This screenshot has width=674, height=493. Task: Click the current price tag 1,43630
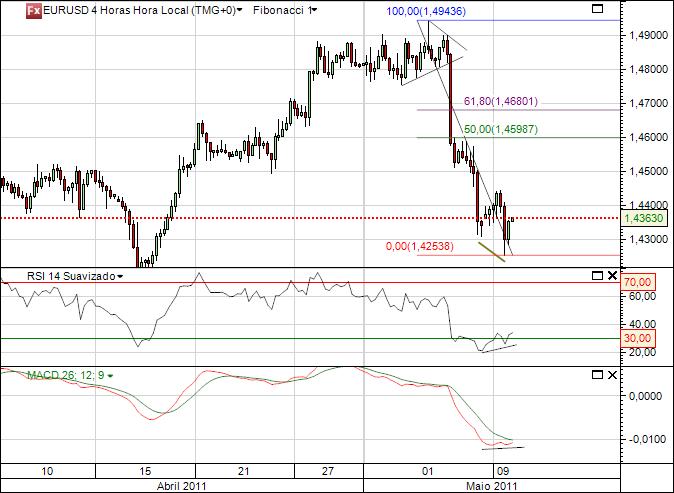(x=643, y=218)
